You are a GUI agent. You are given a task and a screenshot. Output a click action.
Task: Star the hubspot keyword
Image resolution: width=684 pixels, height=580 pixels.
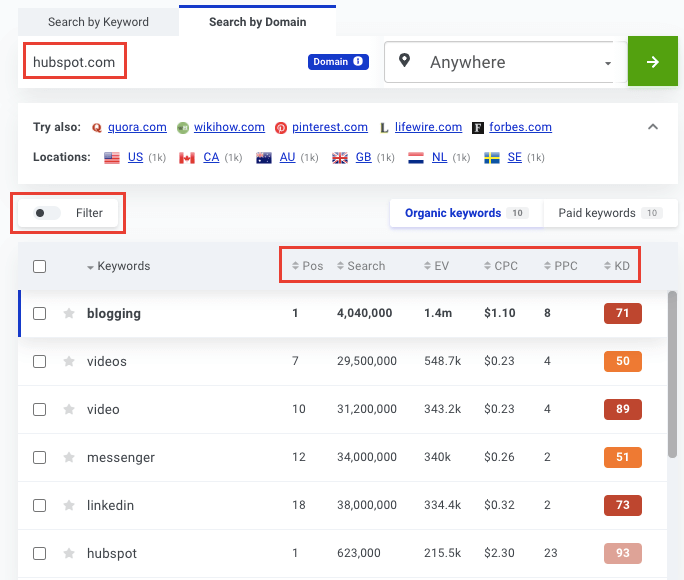tap(68, 553)
